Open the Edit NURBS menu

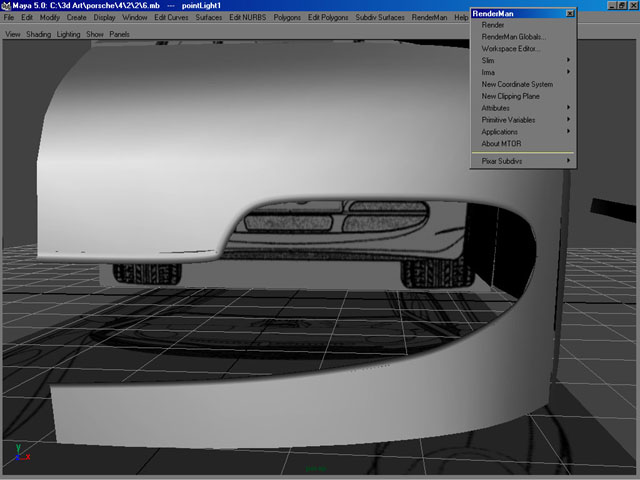coord(248,18)
